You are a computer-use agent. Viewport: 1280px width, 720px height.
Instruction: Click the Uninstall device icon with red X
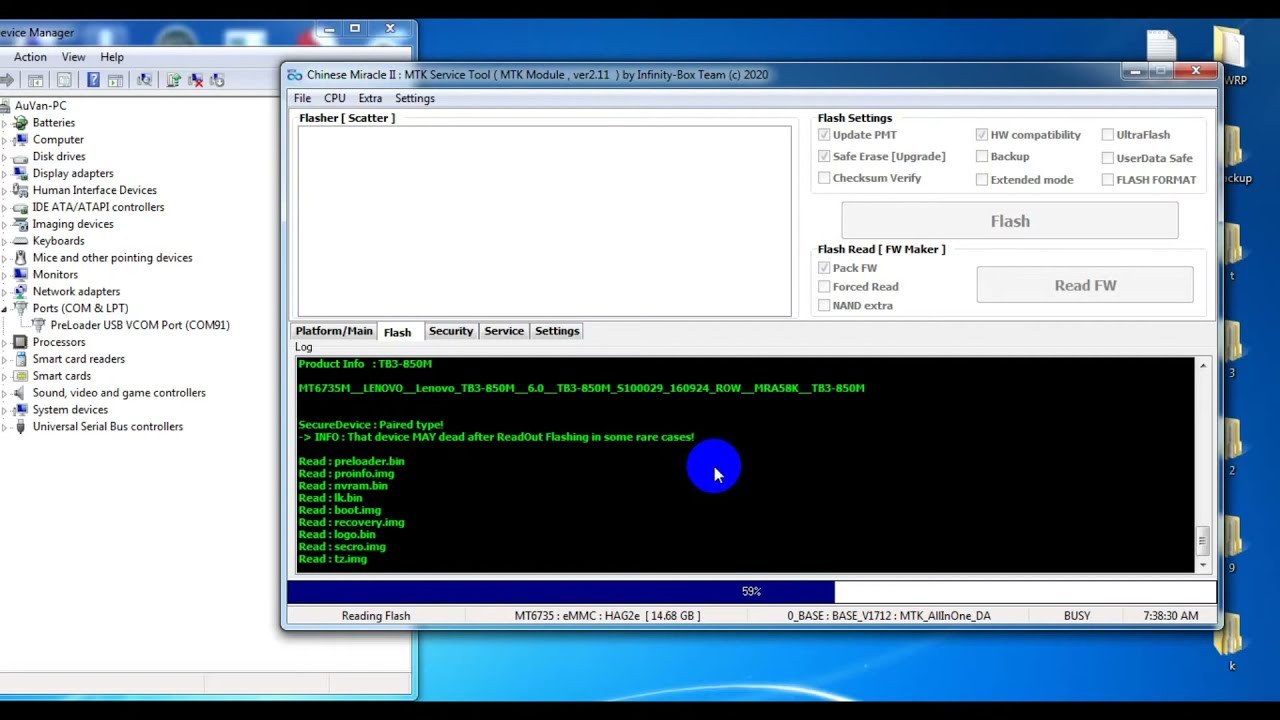tap(195, 80)
